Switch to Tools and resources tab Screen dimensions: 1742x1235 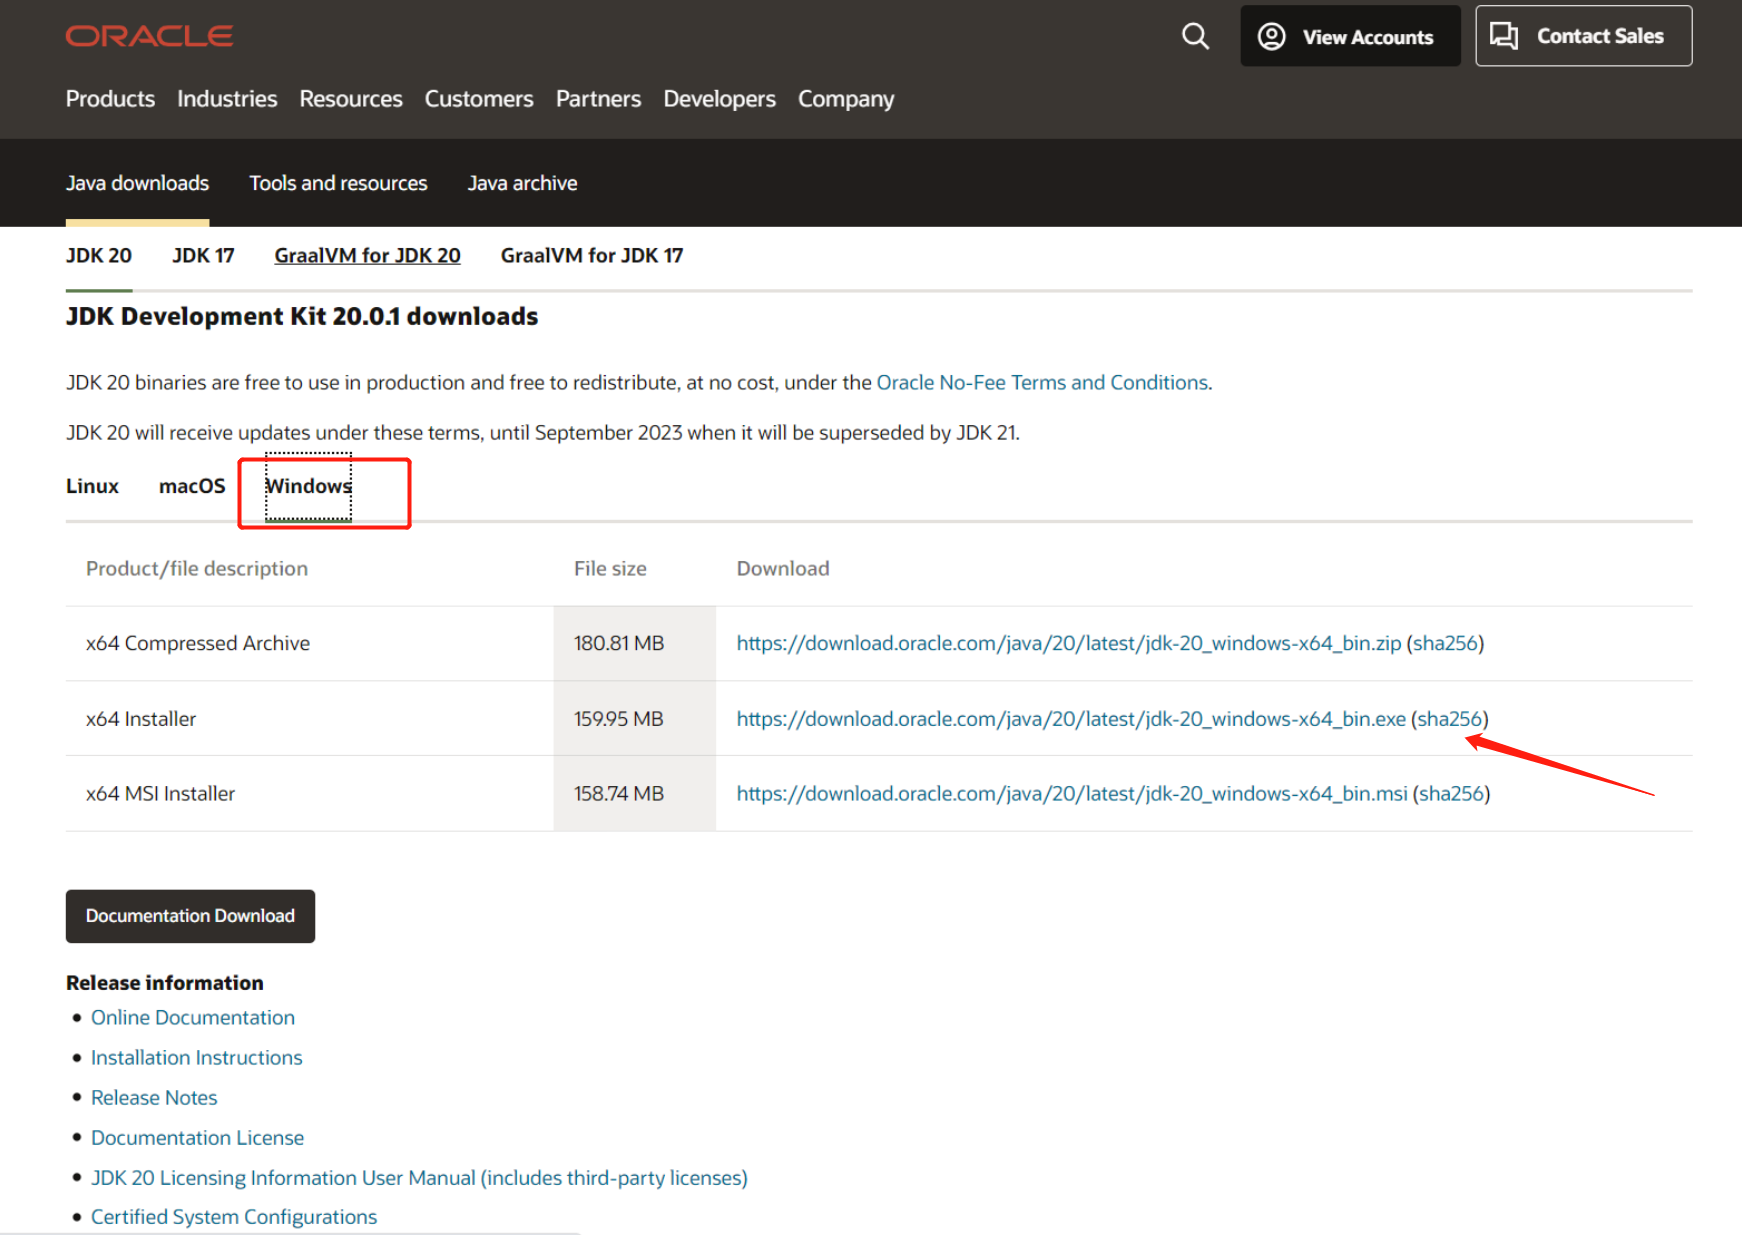point(338,183)
